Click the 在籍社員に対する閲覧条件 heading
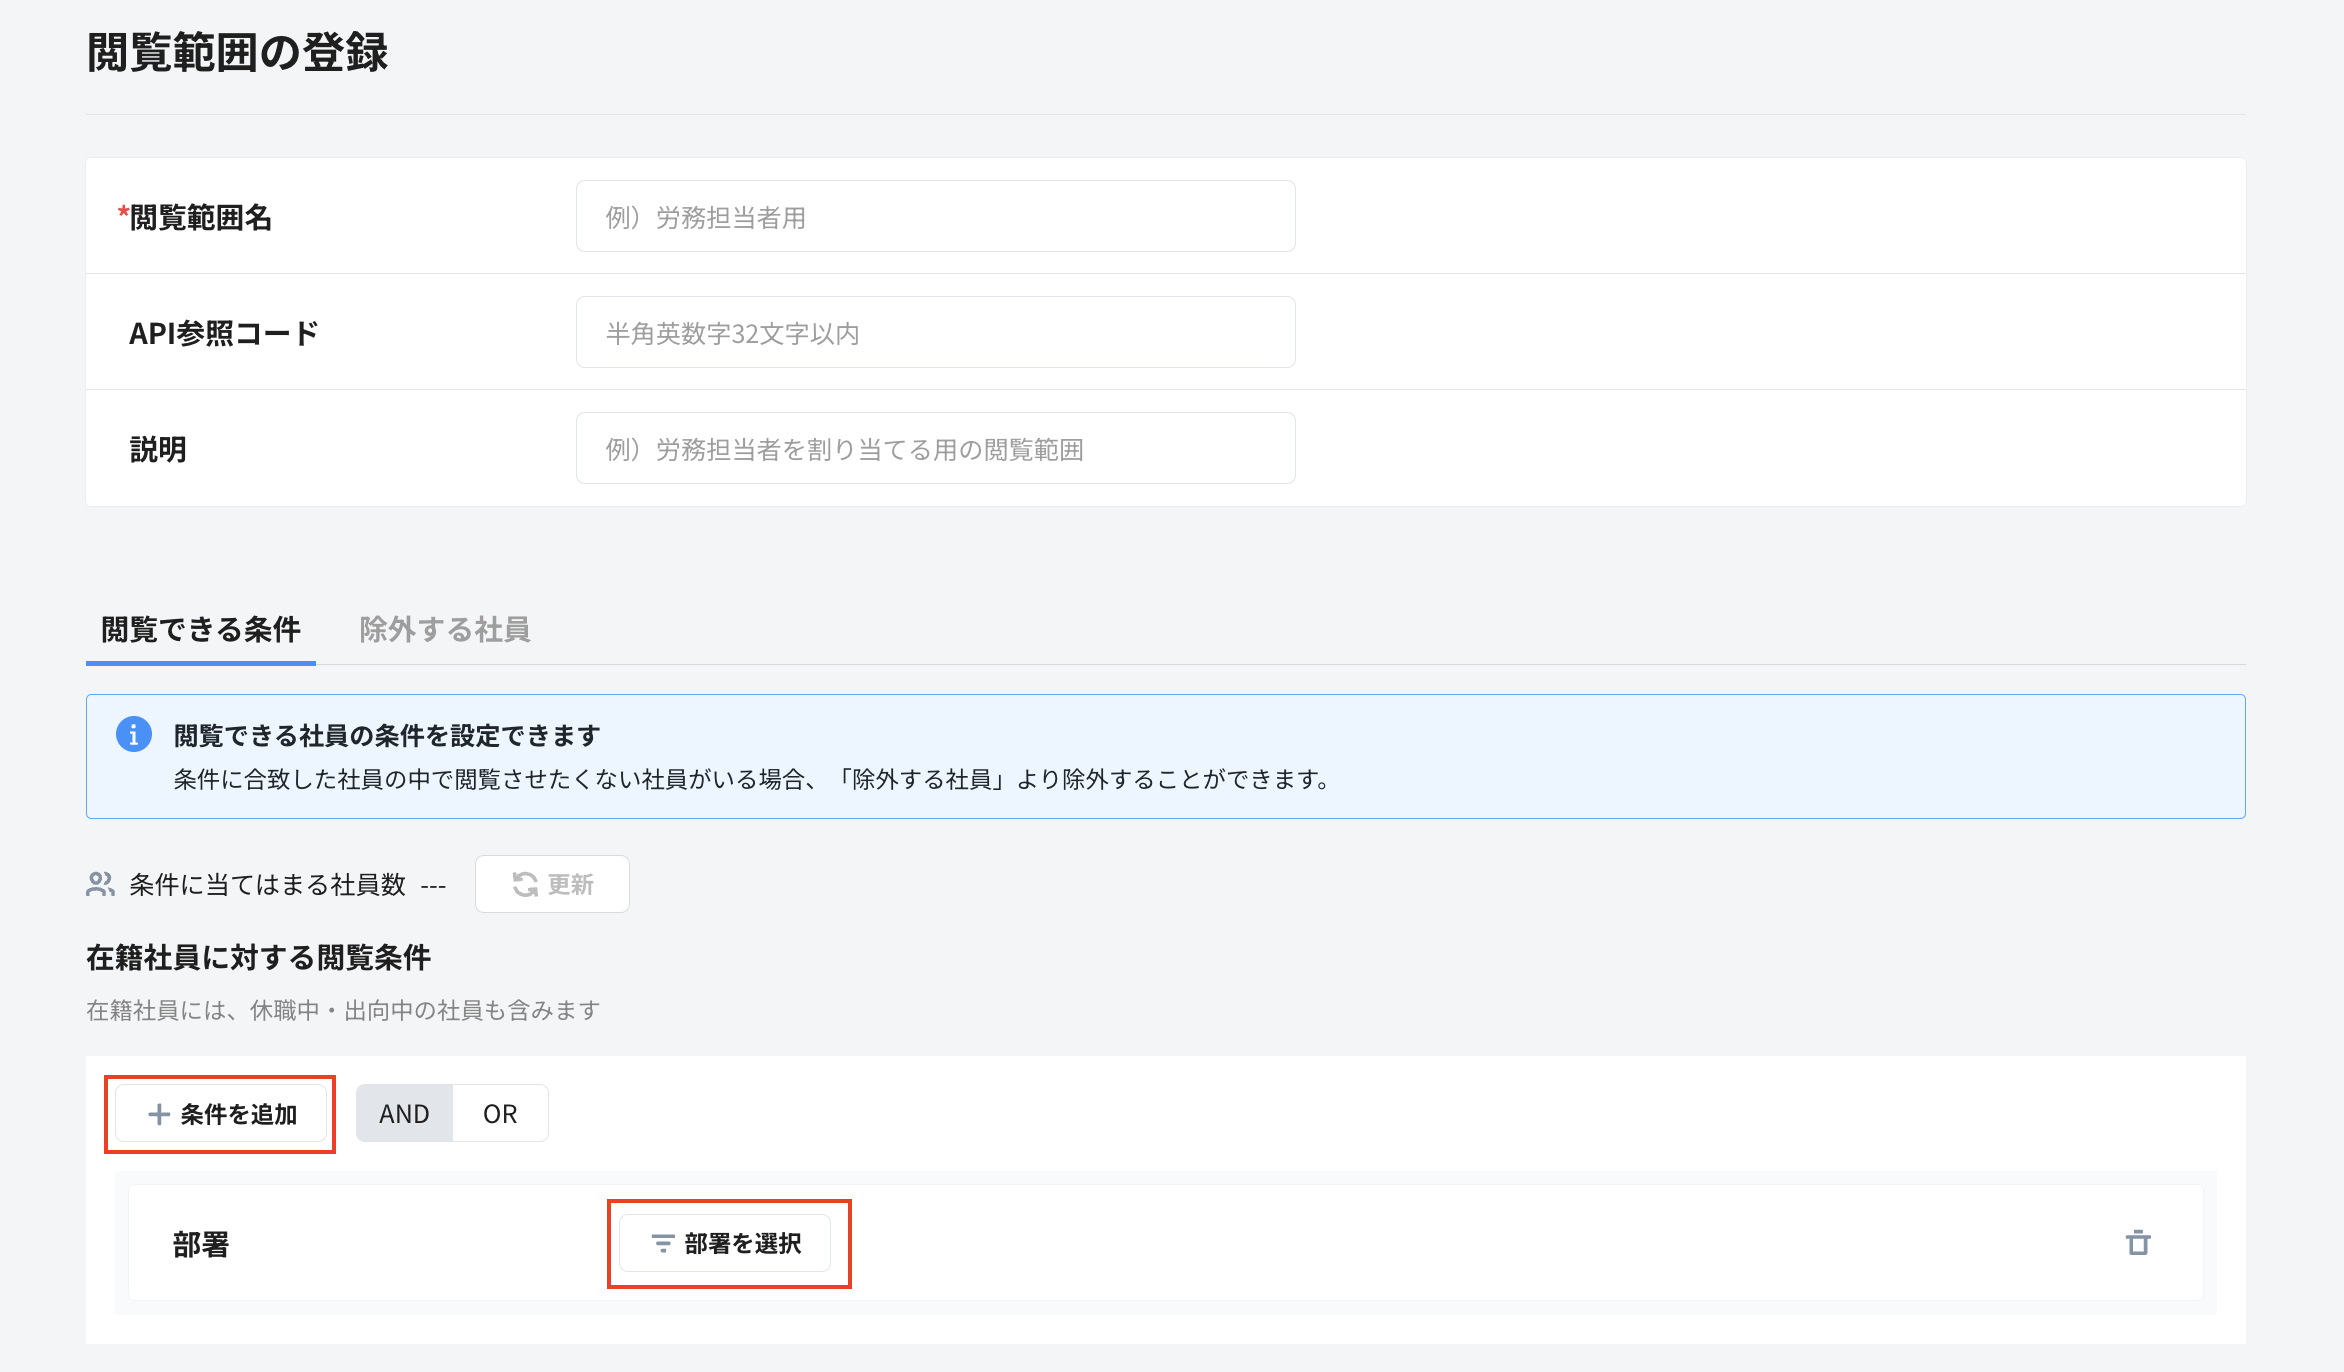Screen dimensions: 2344x1372 (258, 957)
